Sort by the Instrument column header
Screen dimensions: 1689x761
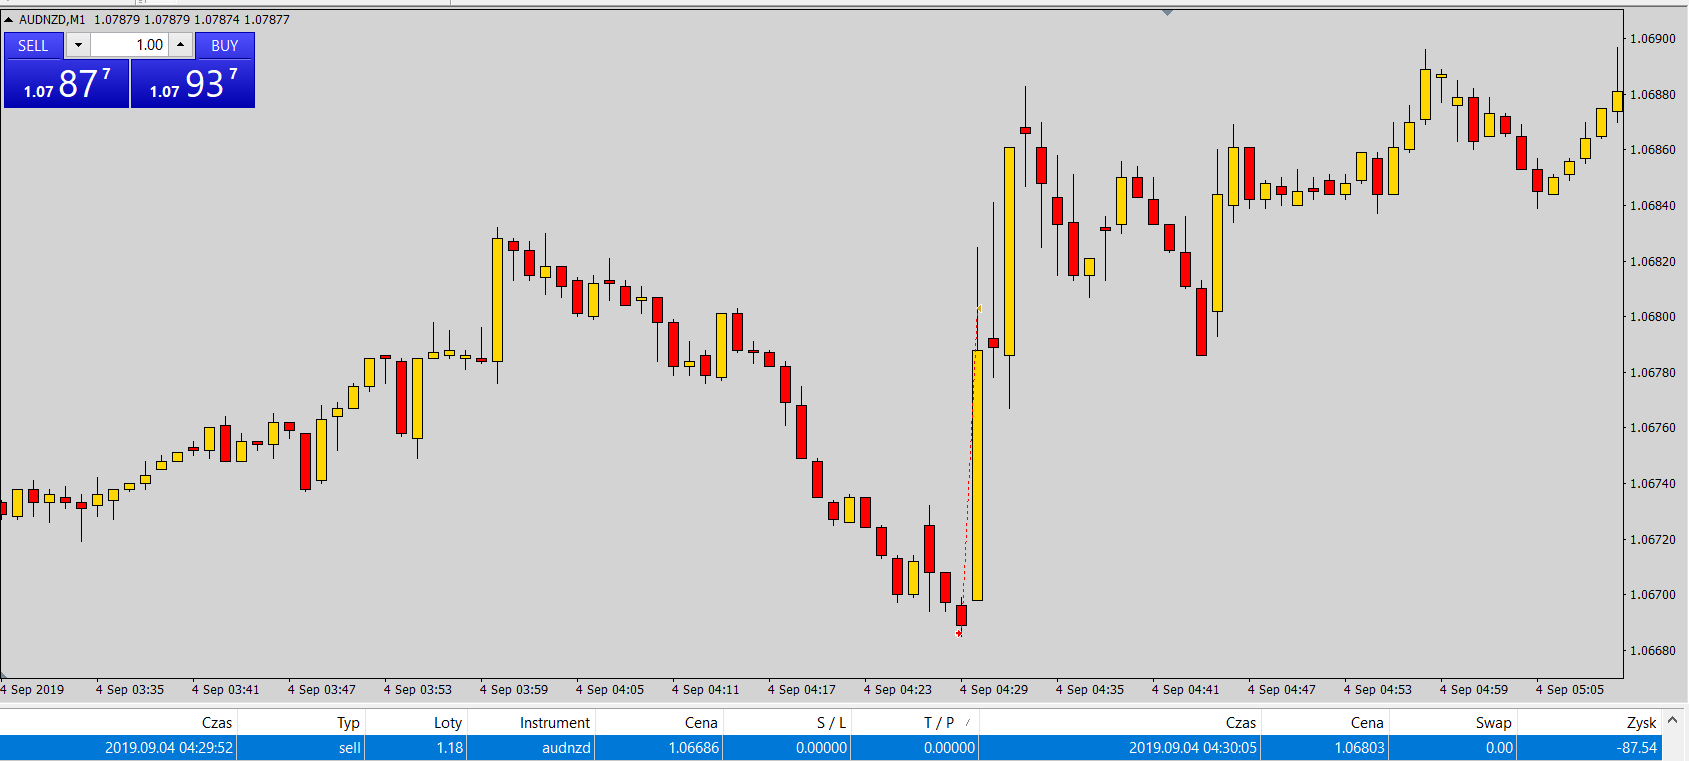pyautogui.click(x=531, y=722)
